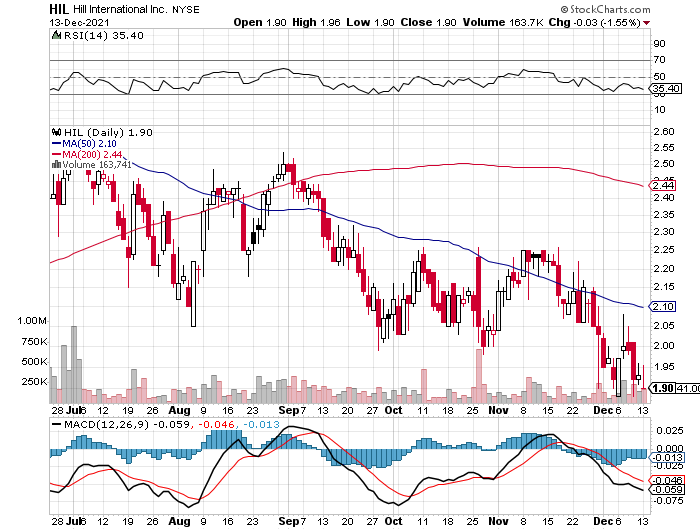Click the RSI indicator mountain icon
Image resolution: width=700 pixels, height=530 pixels.
tap(56, 35)
